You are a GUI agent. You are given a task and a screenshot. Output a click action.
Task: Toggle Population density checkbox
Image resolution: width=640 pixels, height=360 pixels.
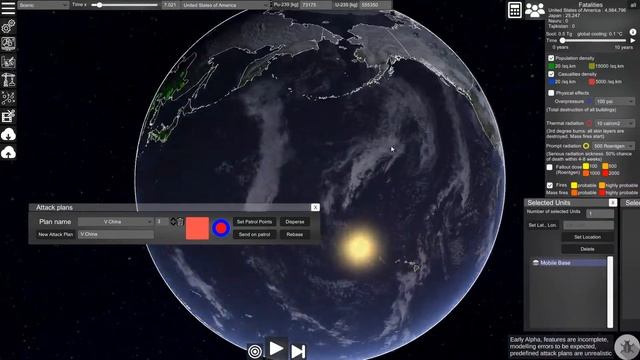coord(551,58)
